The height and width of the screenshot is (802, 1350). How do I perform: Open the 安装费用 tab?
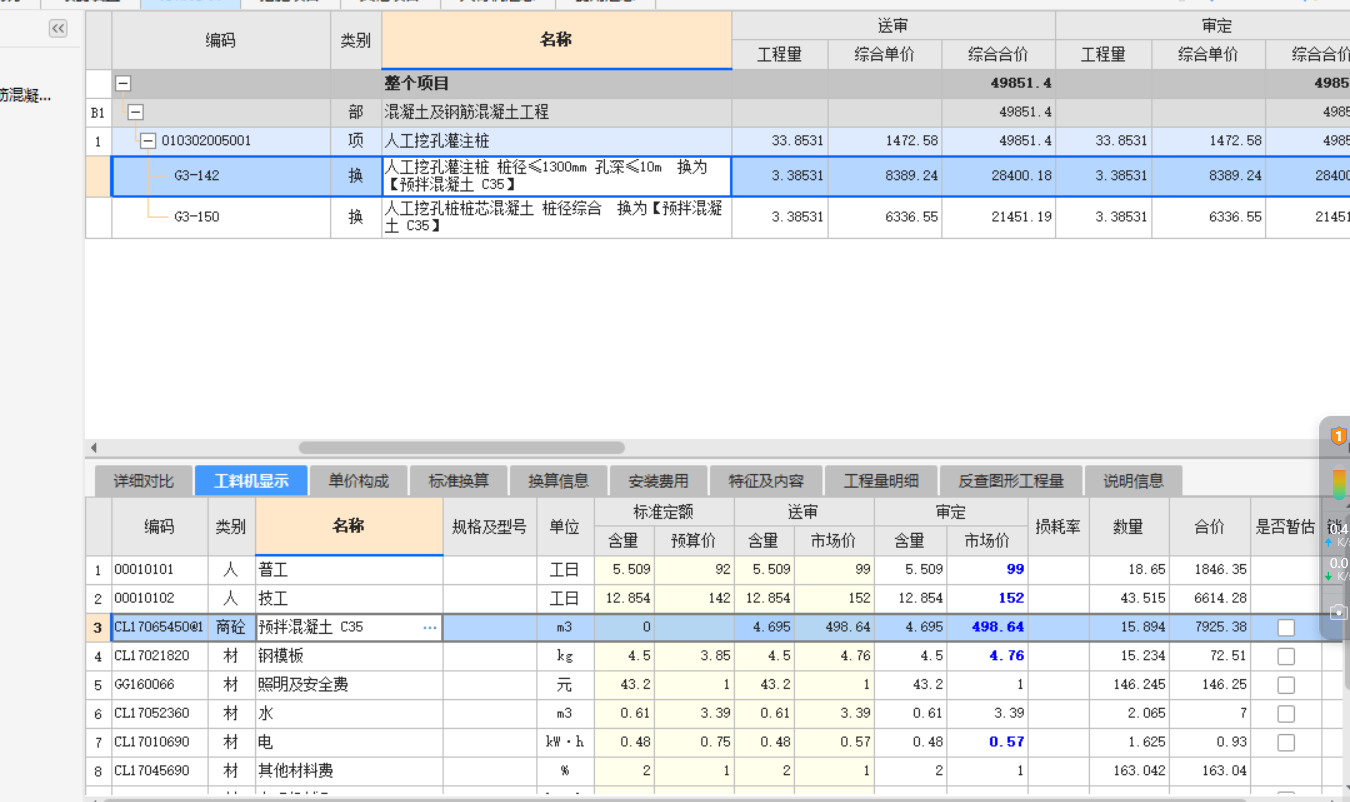[x=659, y=481]
